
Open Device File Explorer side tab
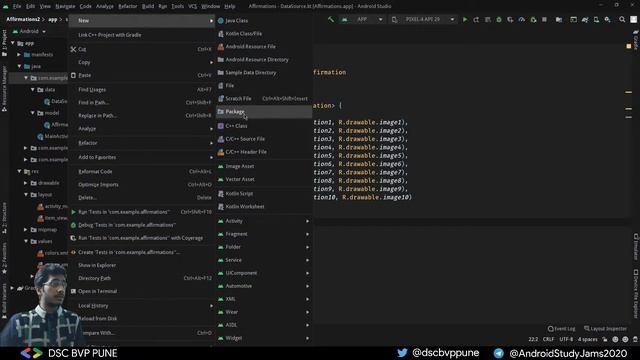636,293
